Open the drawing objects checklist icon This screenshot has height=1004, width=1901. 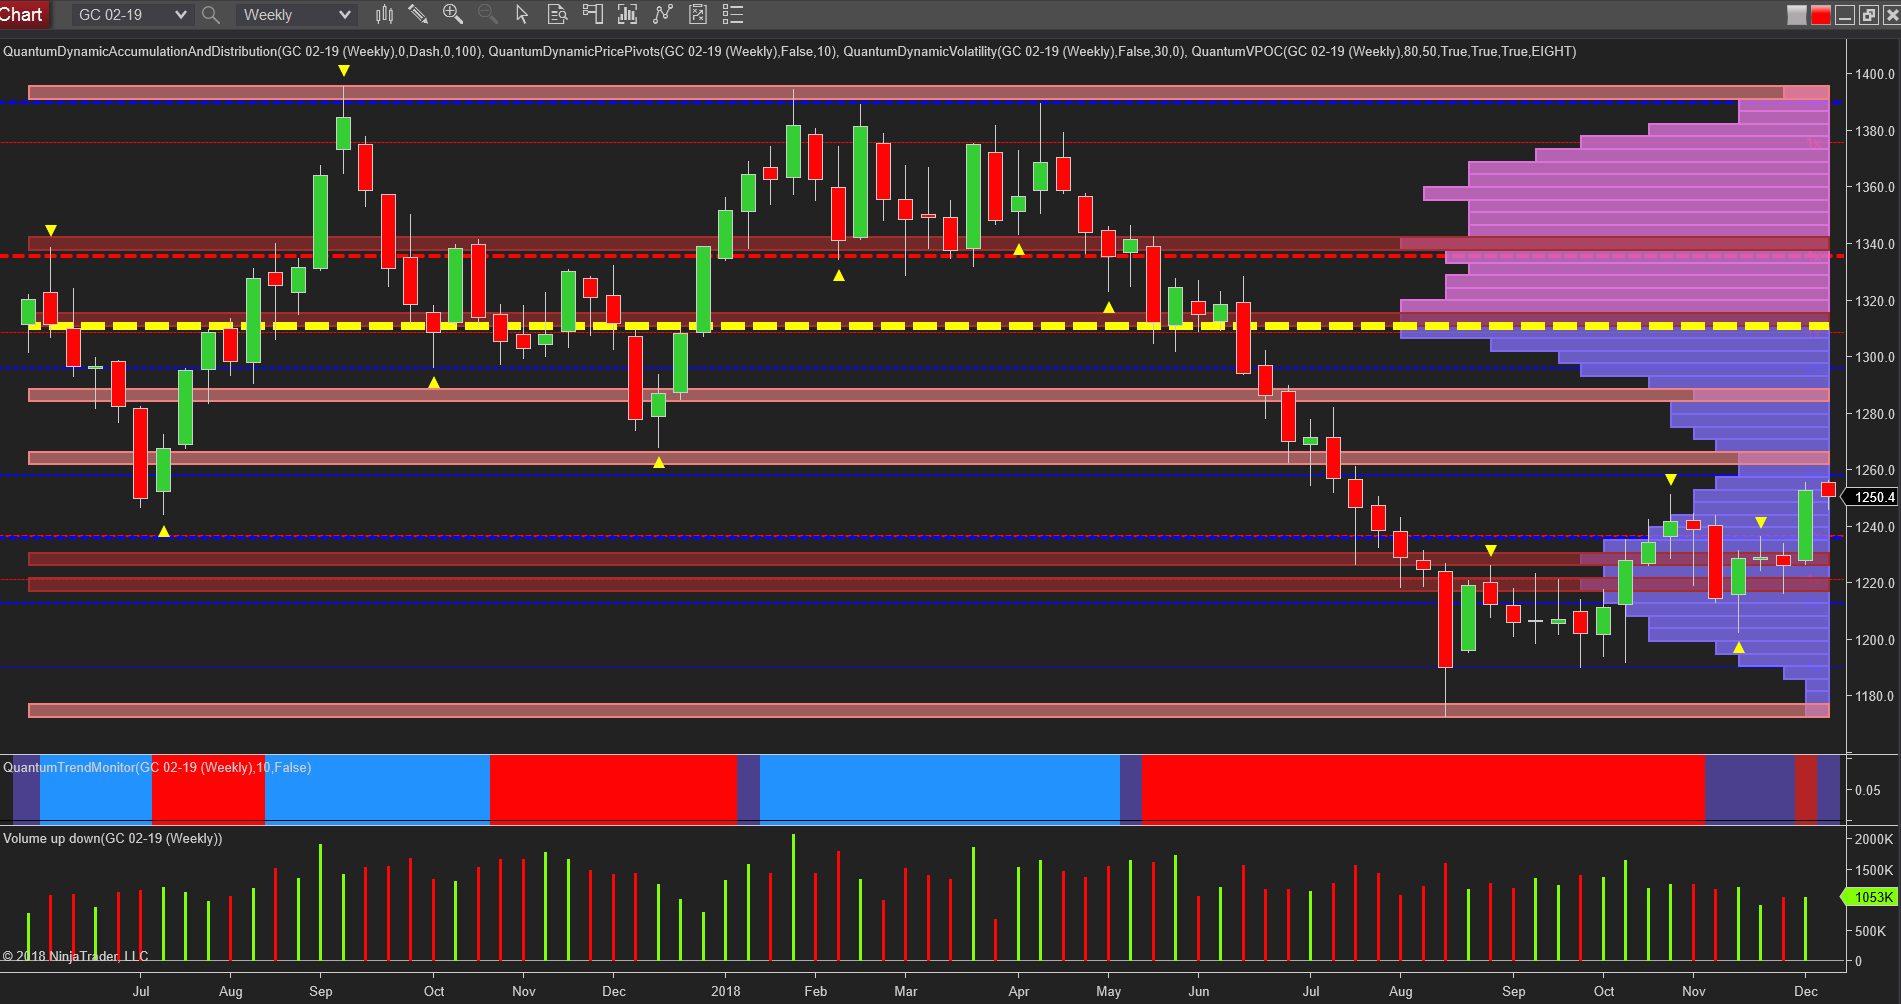point(698,14)
